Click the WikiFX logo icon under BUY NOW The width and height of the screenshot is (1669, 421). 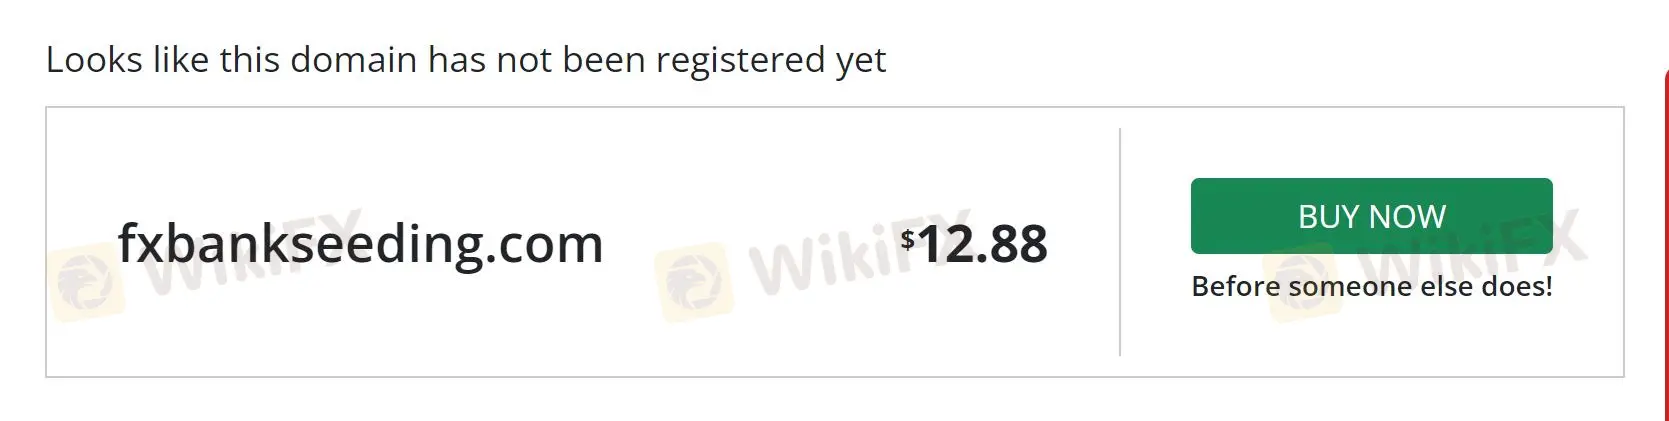point(1301,284)
